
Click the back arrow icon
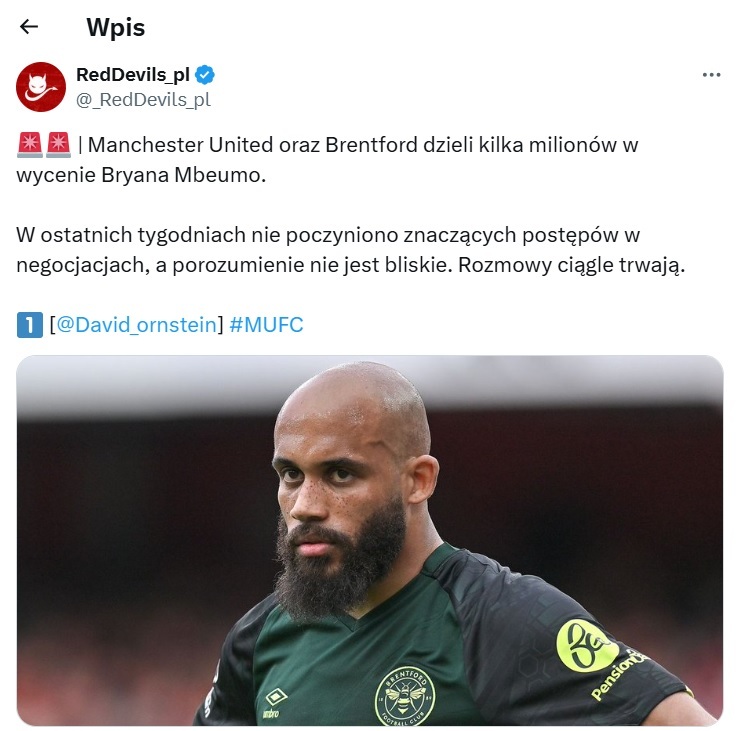tap(28, 27)
